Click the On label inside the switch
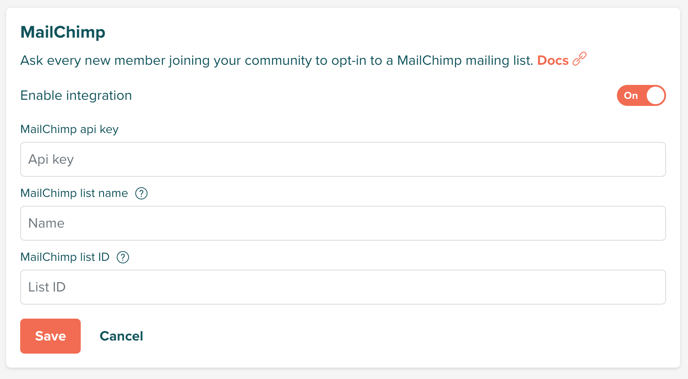688x379 pixels. (x=631, y=96)
